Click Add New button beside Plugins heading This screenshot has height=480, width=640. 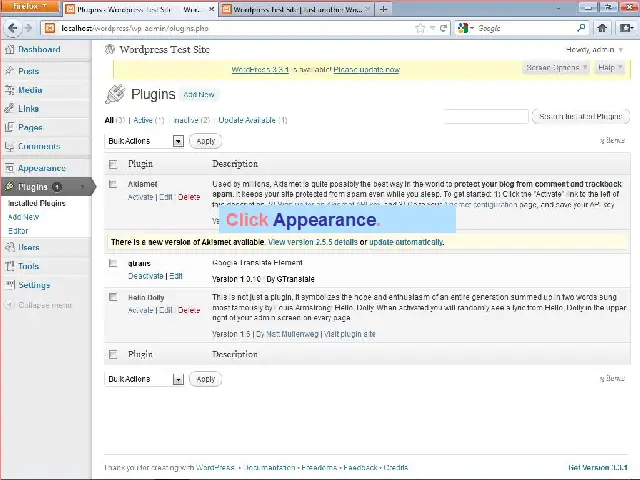coord(199,95)
